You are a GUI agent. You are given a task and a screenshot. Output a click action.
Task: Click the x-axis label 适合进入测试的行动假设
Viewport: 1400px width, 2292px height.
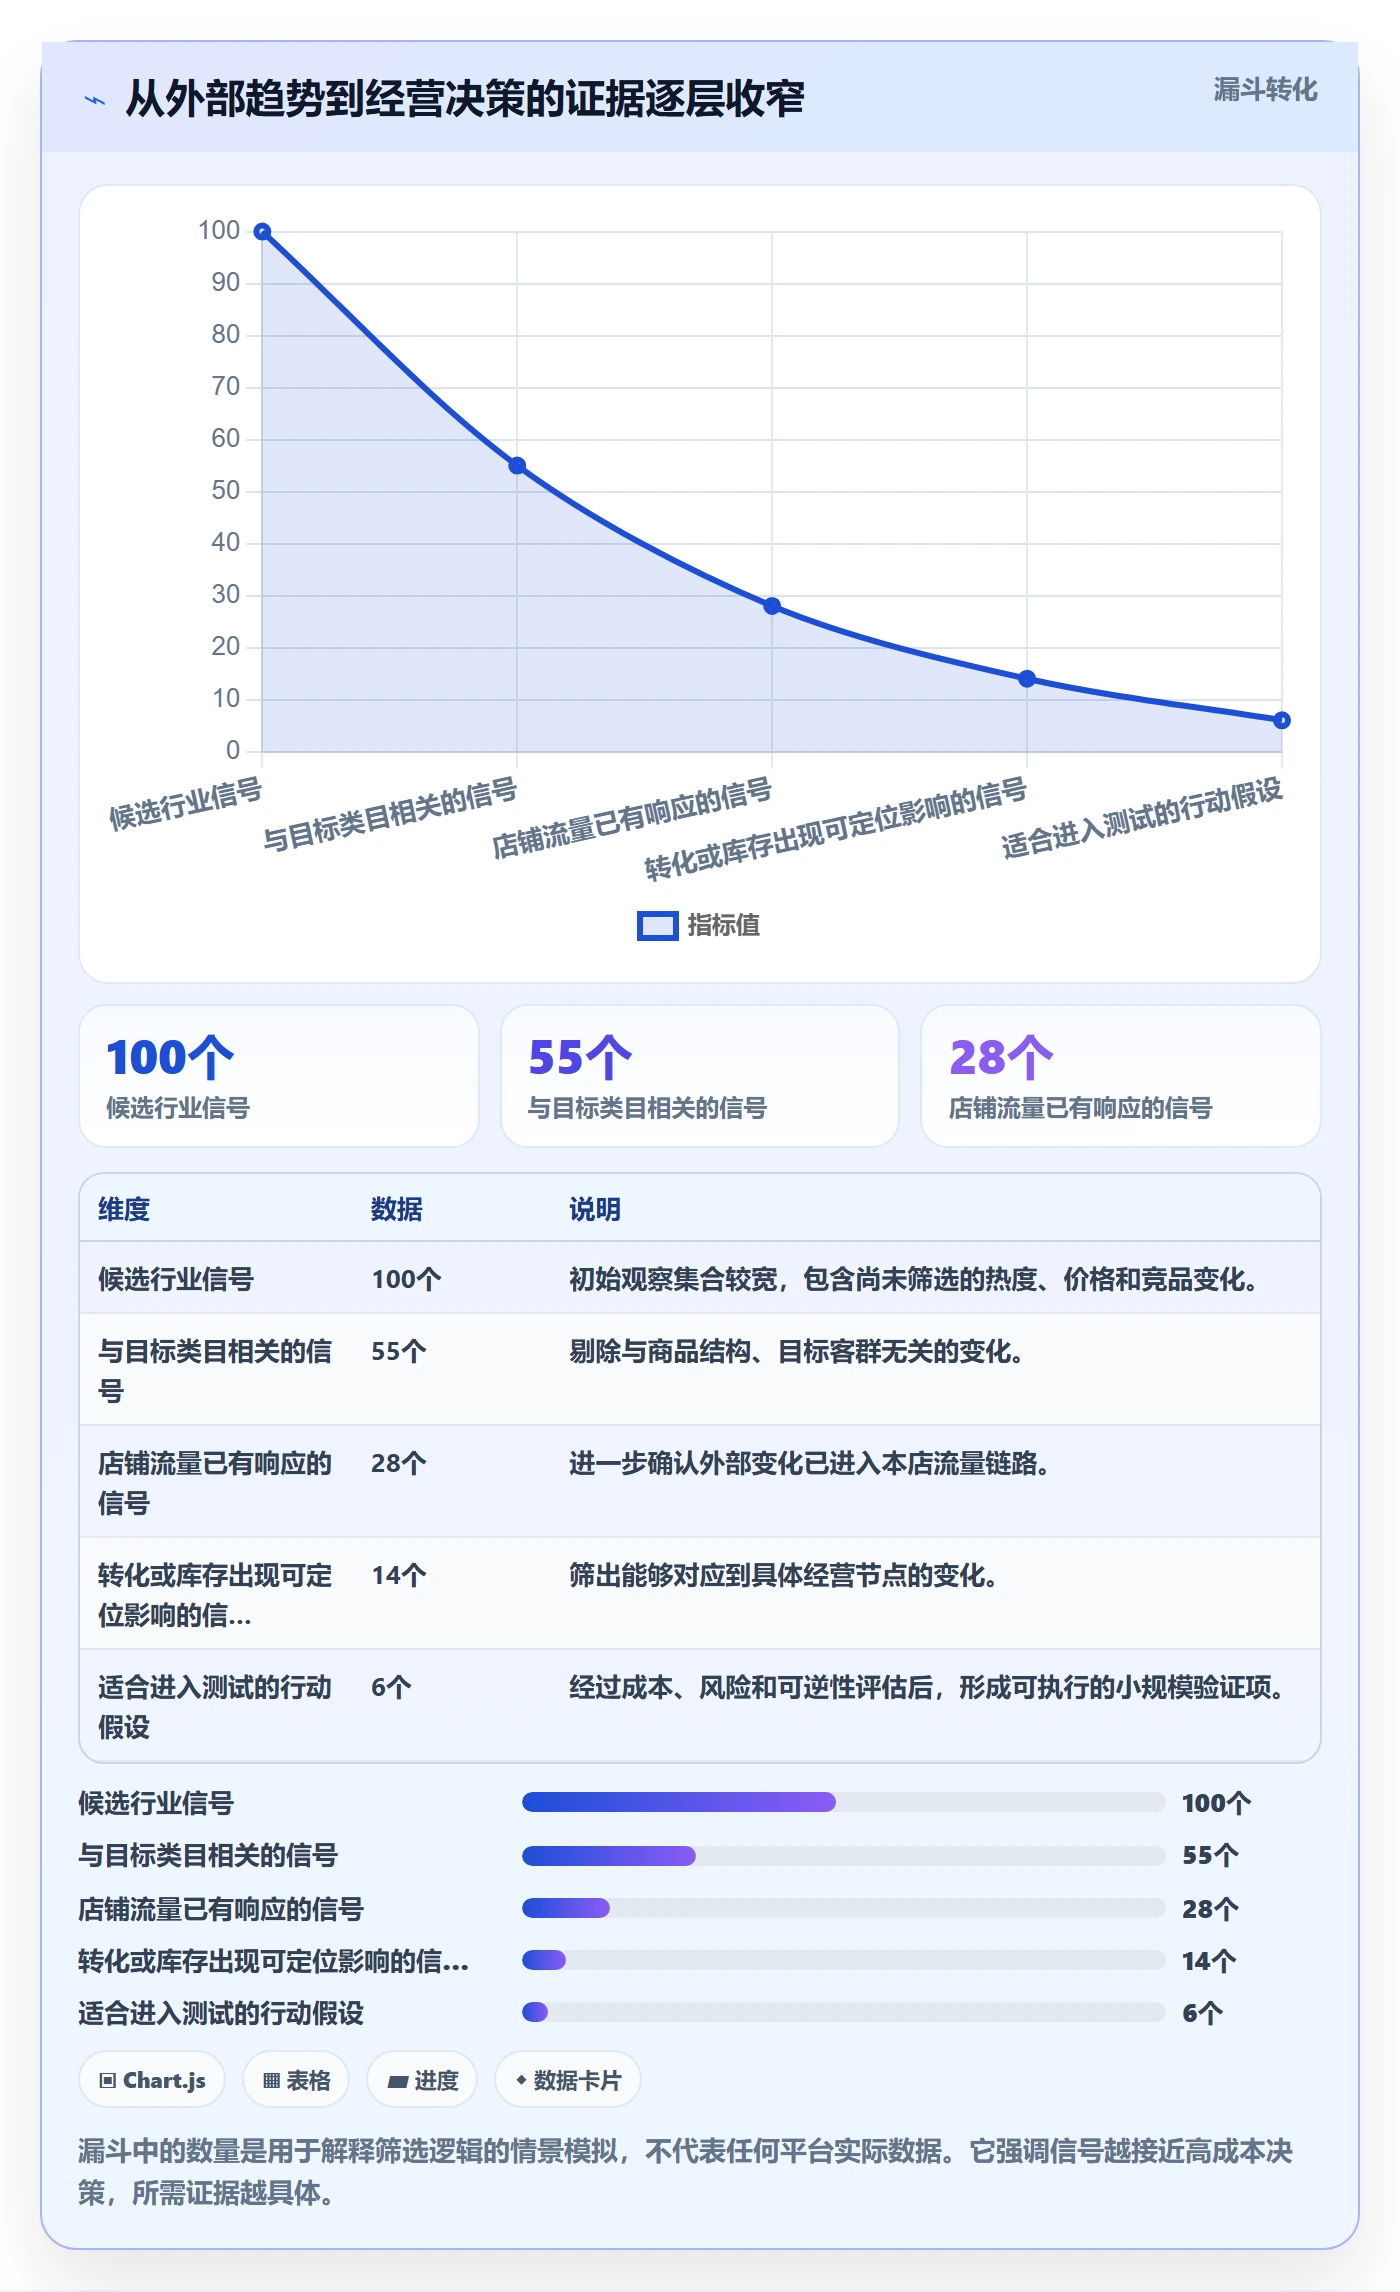pos(1142,818)
